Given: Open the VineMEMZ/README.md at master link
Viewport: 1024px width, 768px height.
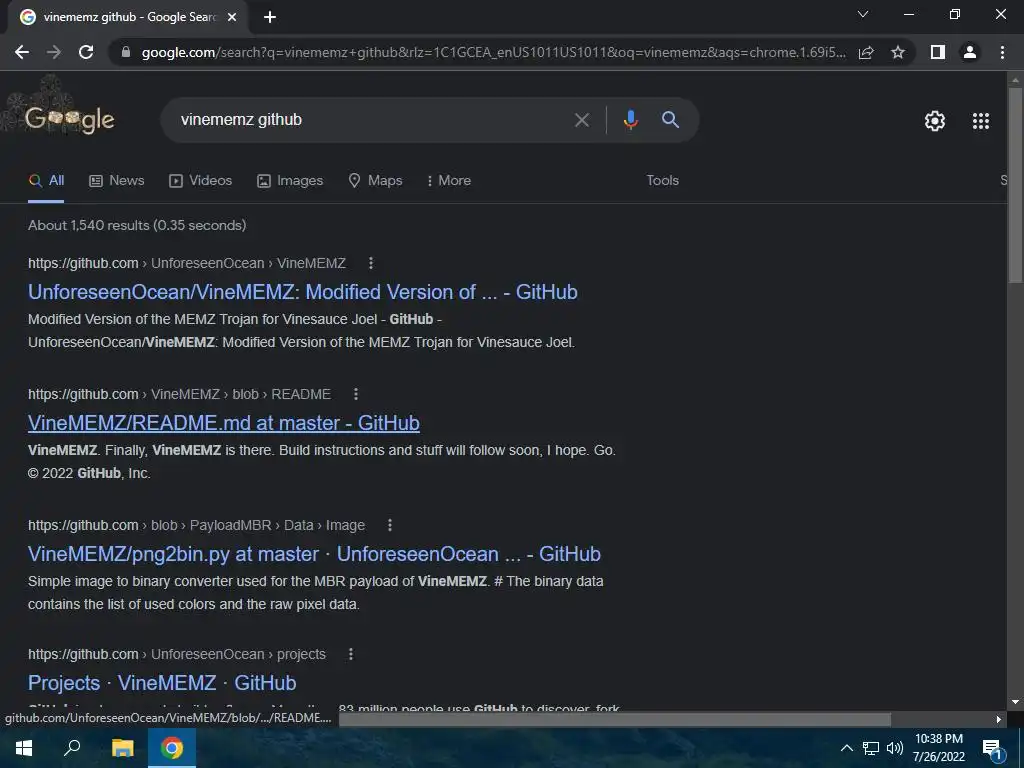Looking at the screenshot, I should 223,423.
